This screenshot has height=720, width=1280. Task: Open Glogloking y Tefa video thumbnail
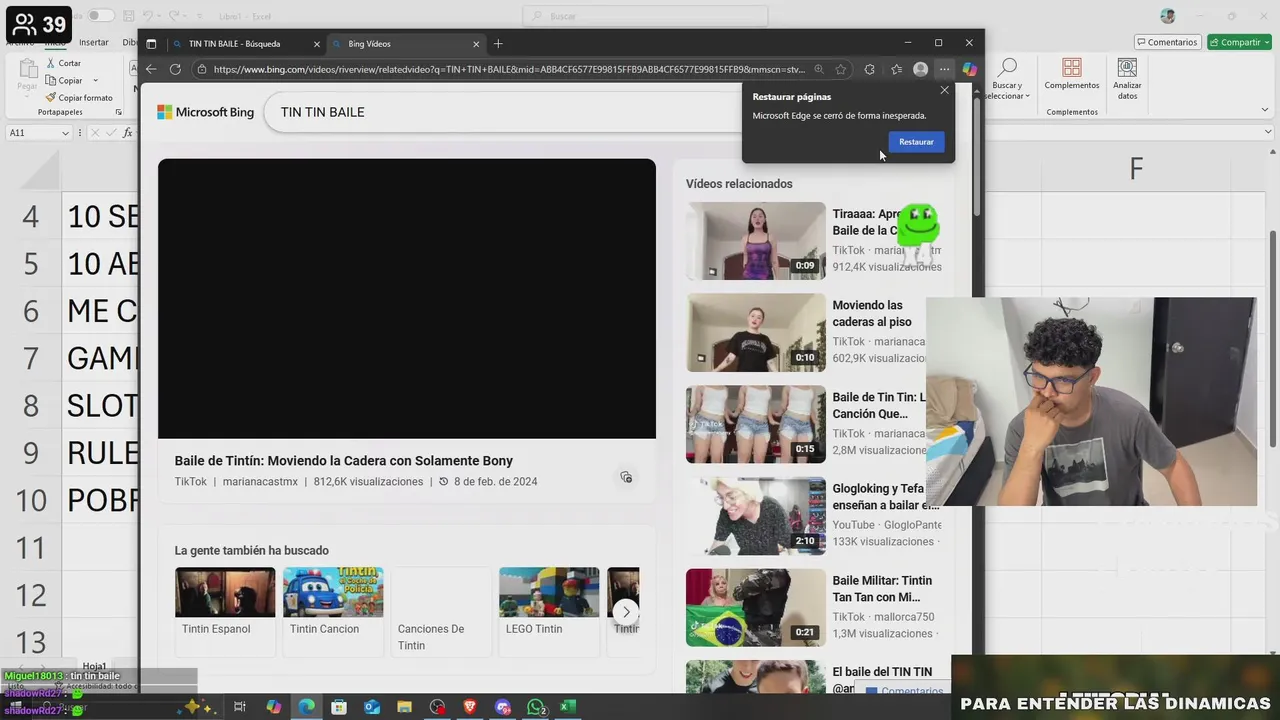tap(756, 516)
